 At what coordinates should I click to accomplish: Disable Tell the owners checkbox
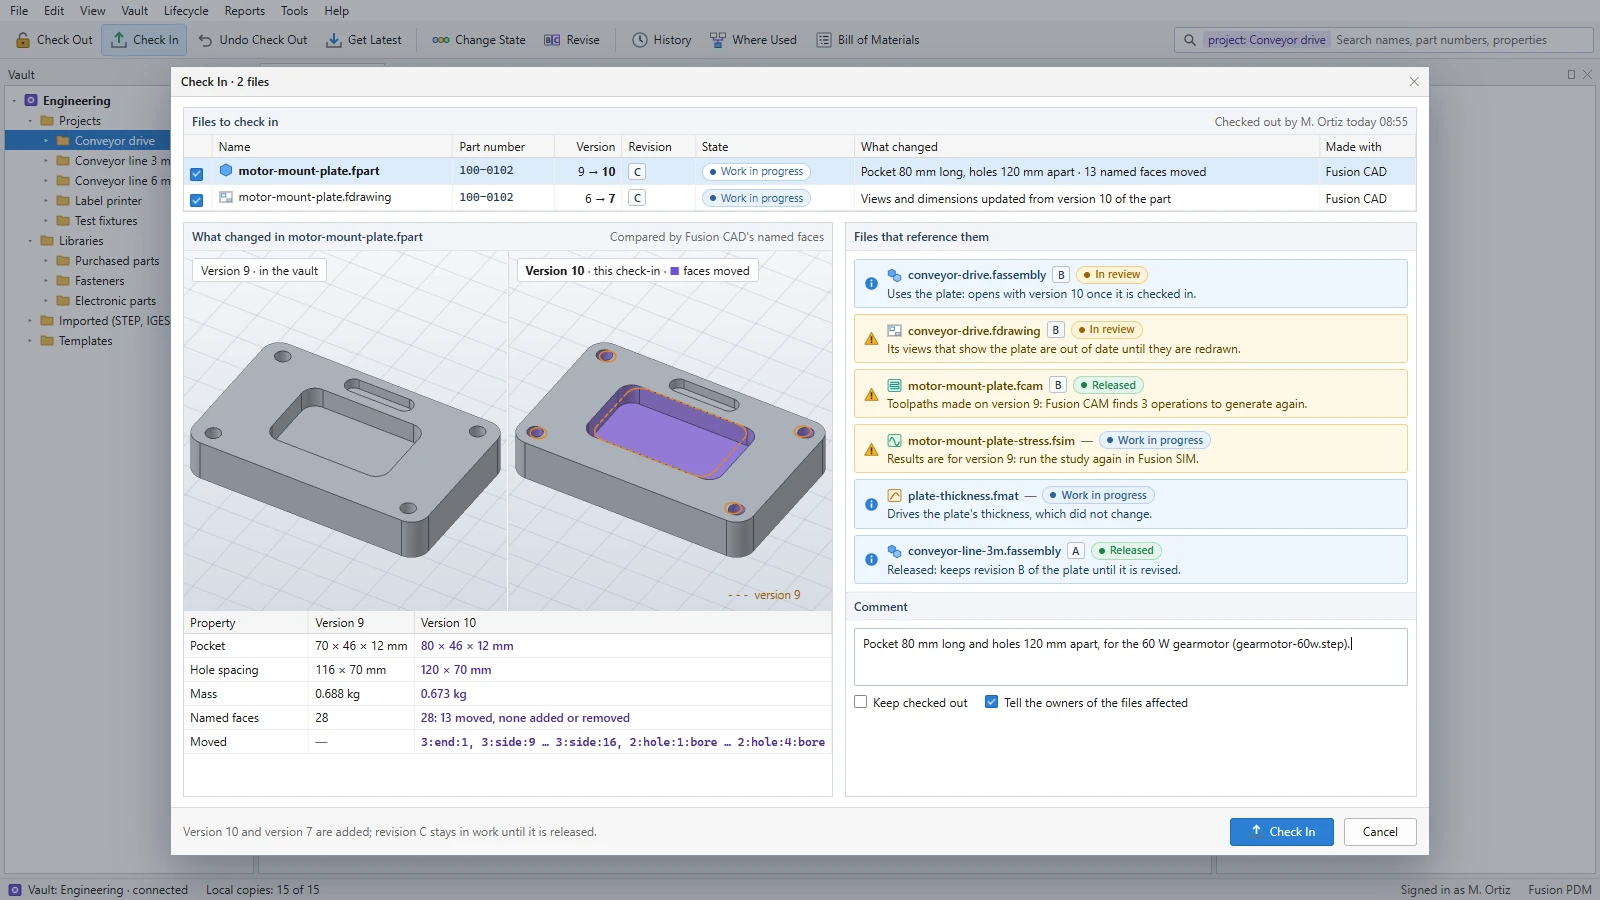pos(992,702)
